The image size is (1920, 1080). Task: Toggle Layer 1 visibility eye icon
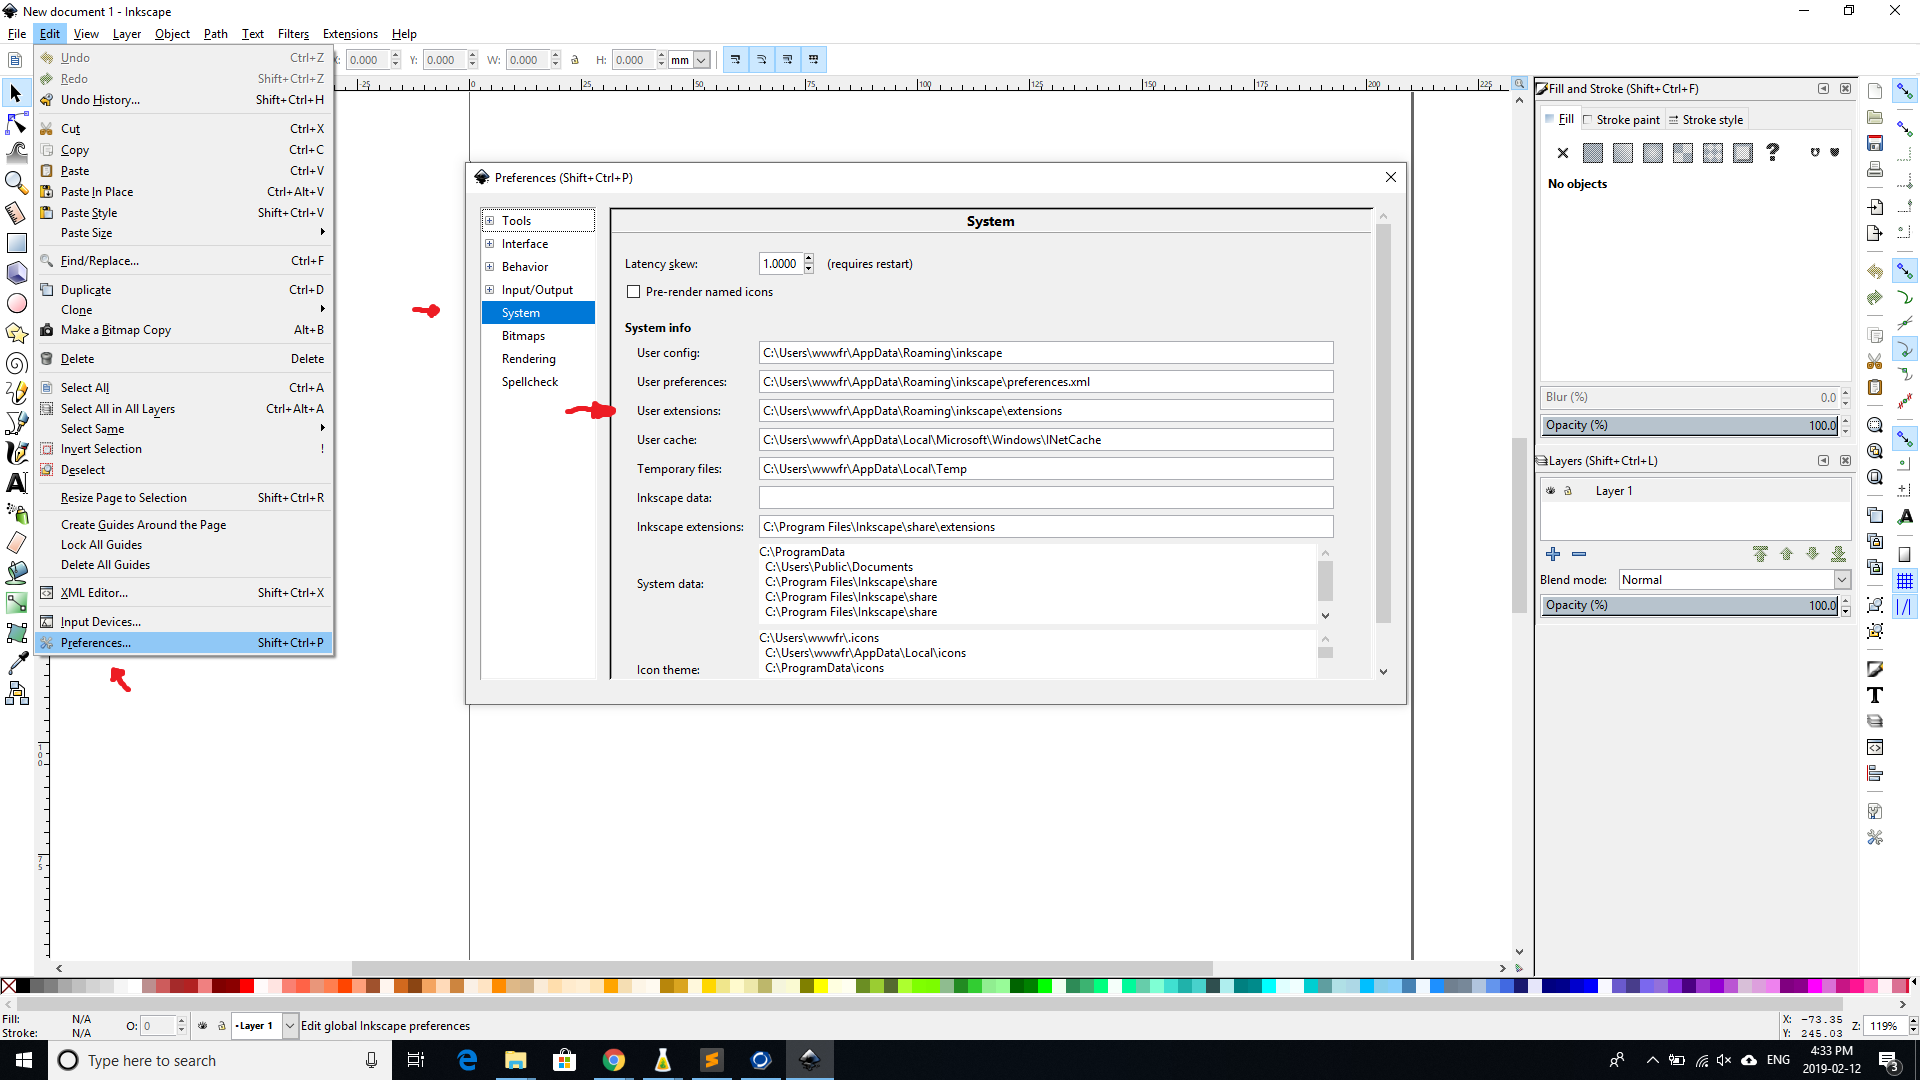point(1551,489)
